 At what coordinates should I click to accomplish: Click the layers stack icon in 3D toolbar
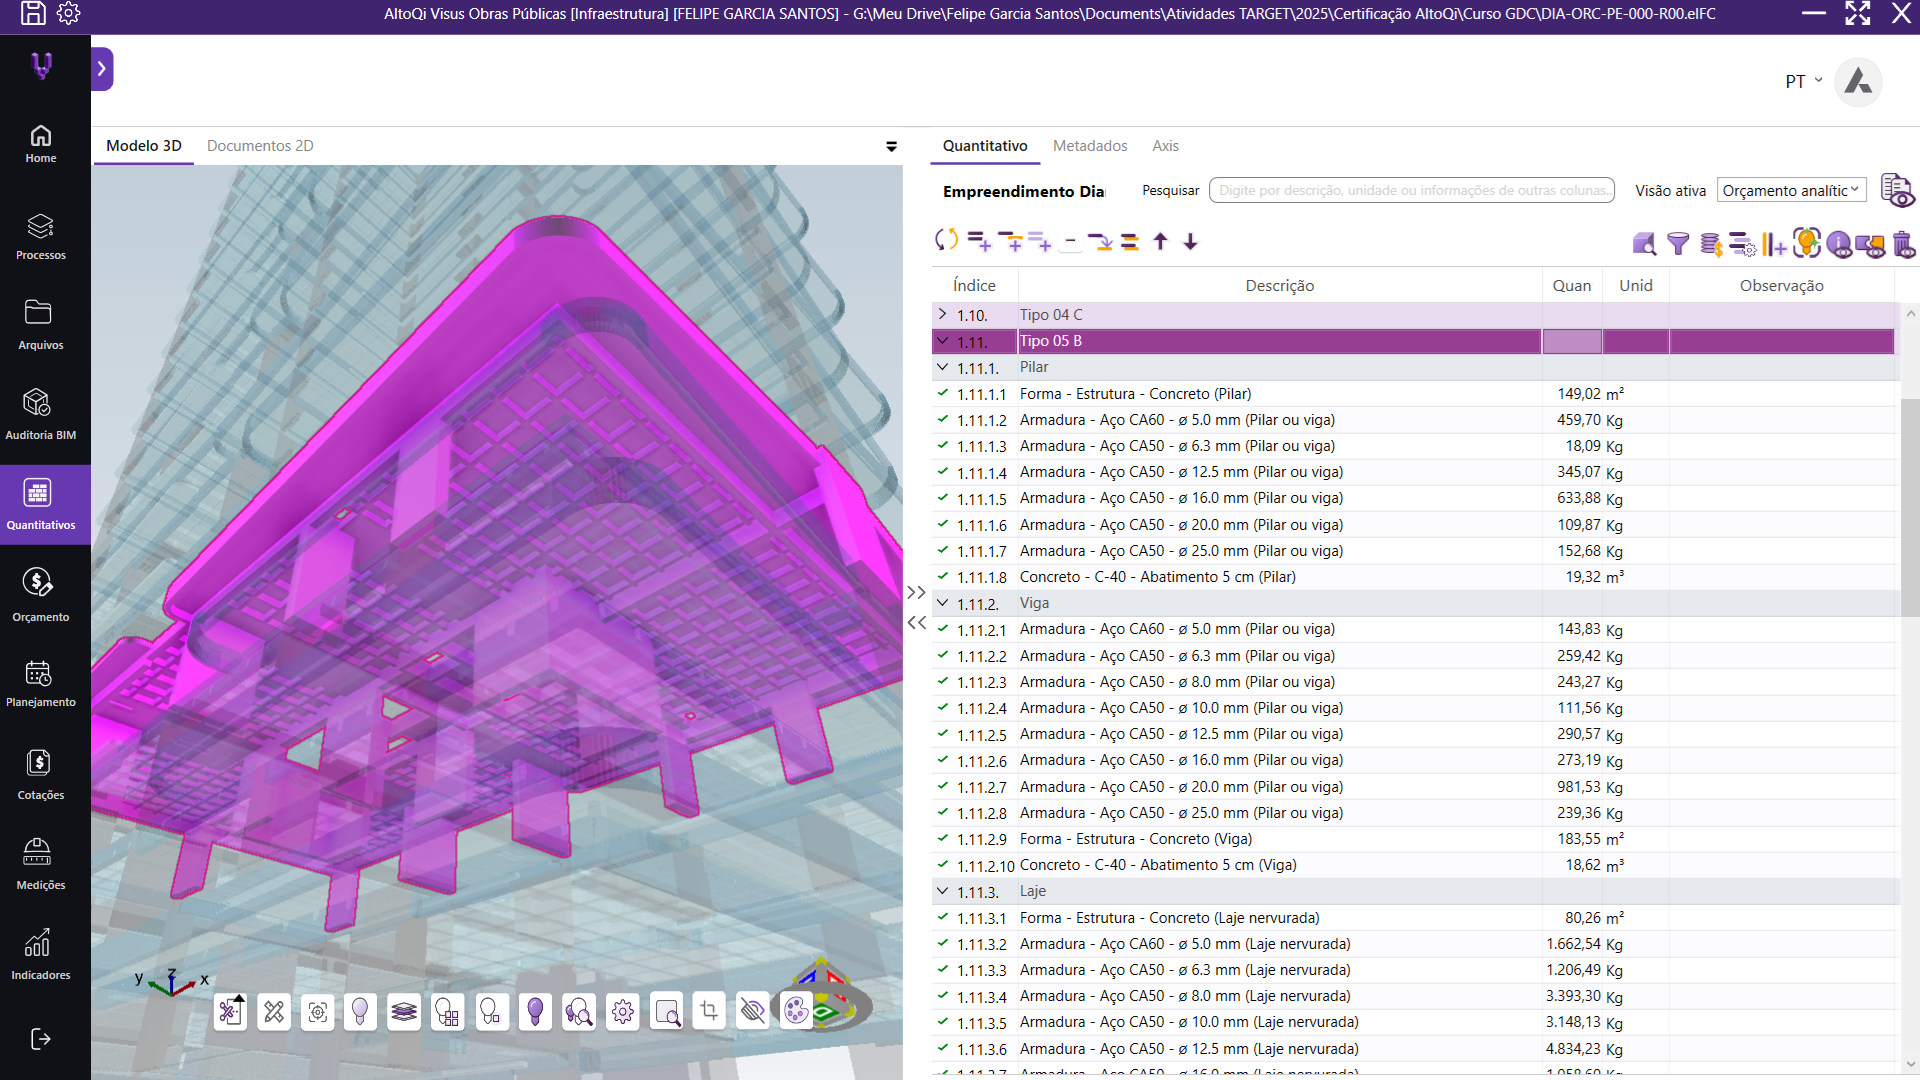click(404, 1011)
